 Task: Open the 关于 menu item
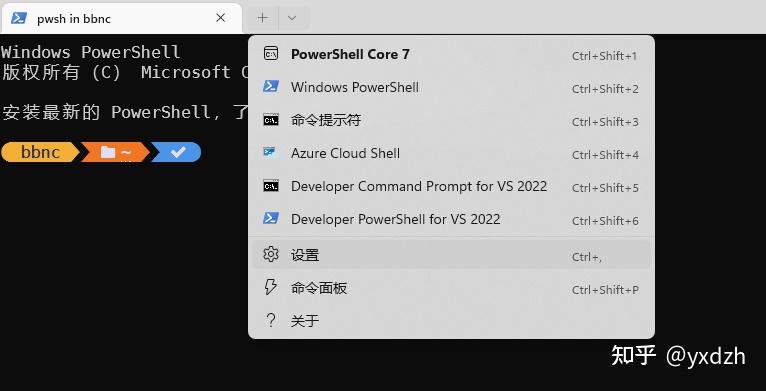click(451, 321)
